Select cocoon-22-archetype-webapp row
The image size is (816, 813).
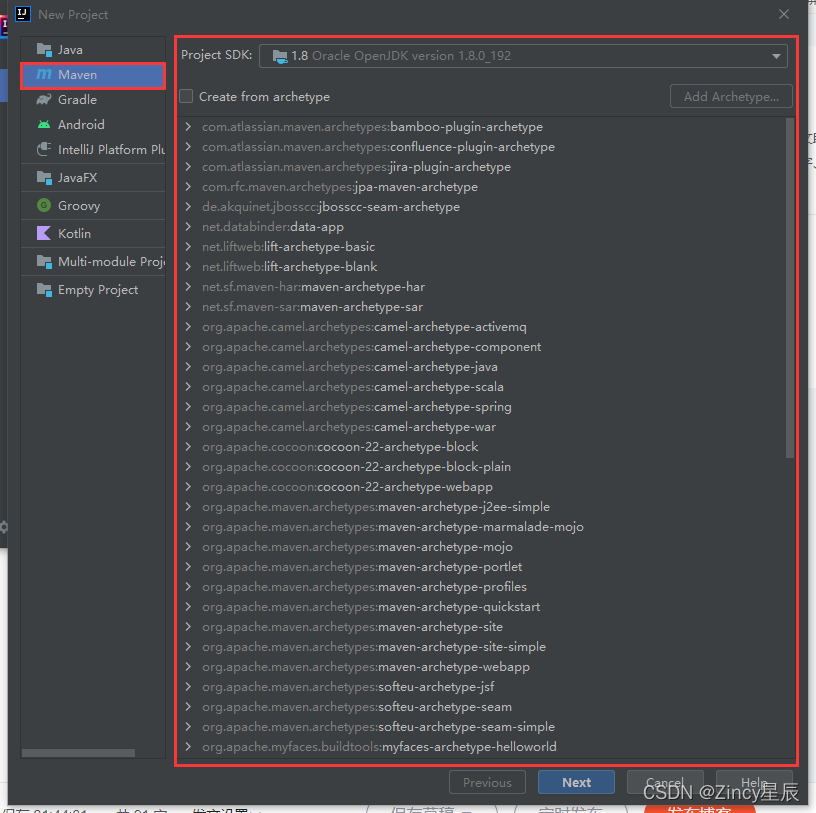click(x=482, y=487)
